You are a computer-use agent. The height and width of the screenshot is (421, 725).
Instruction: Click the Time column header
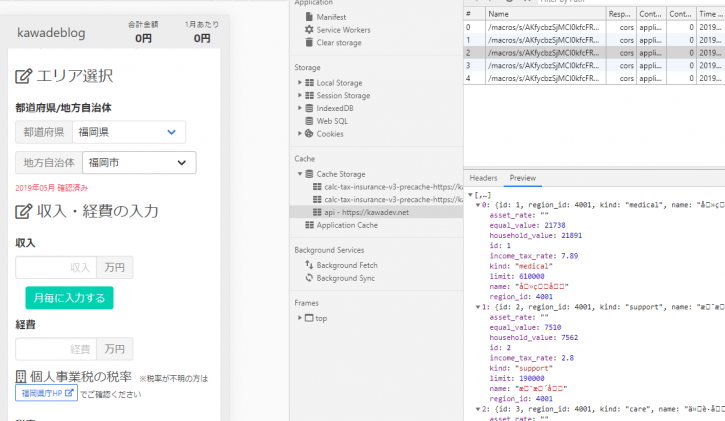tap(711, 14)
